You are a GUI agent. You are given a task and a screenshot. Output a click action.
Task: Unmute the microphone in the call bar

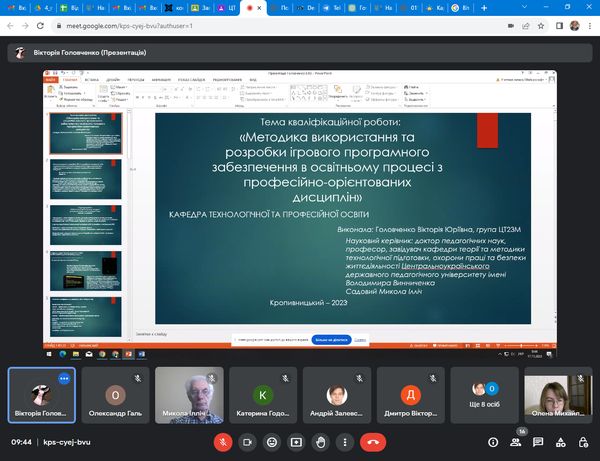point(222,441)
